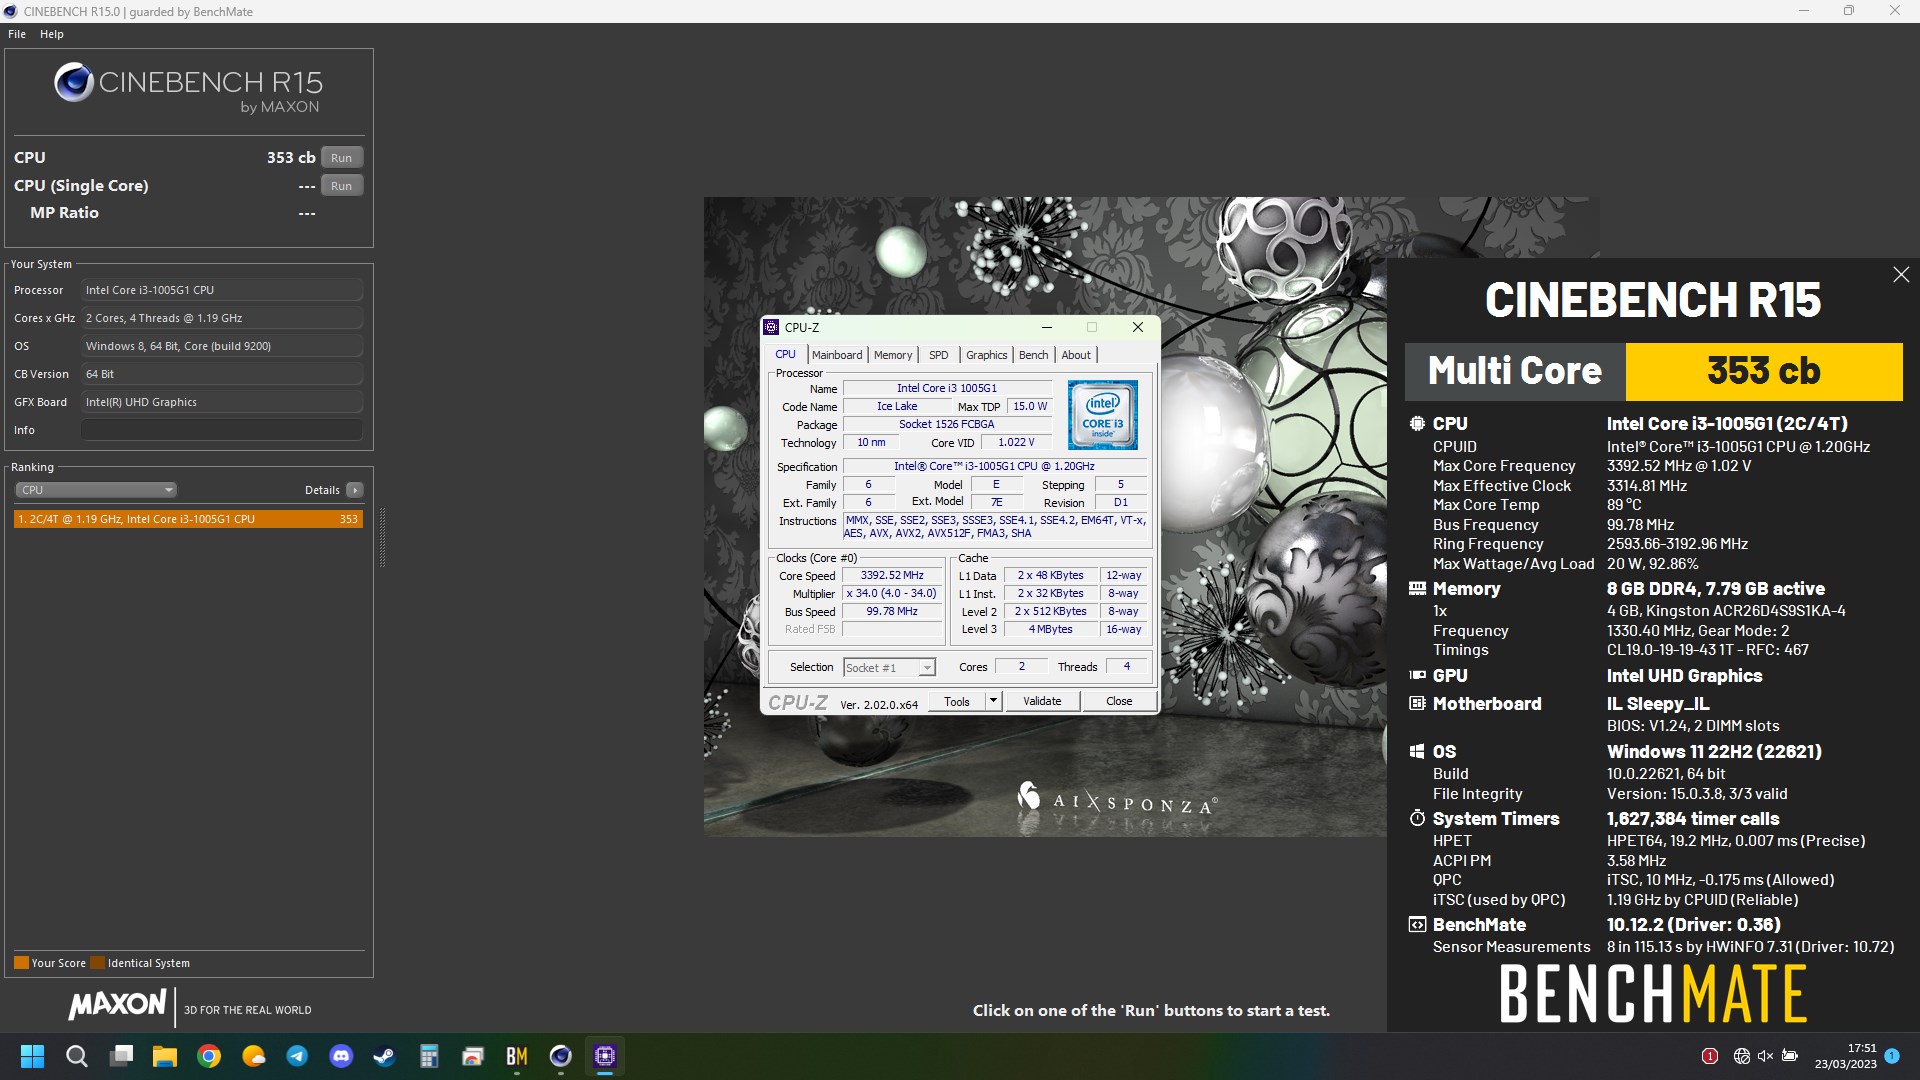
Task: Click the BenchMate OS Windows icon
Action: coord(1417,751)
